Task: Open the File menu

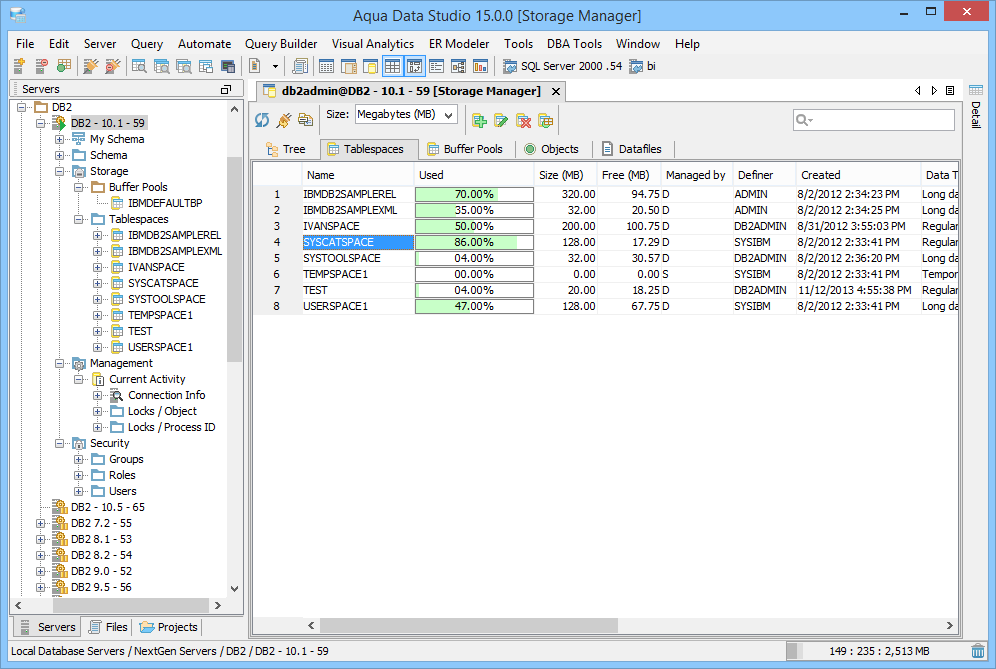Action: click(x=25, y=44)
